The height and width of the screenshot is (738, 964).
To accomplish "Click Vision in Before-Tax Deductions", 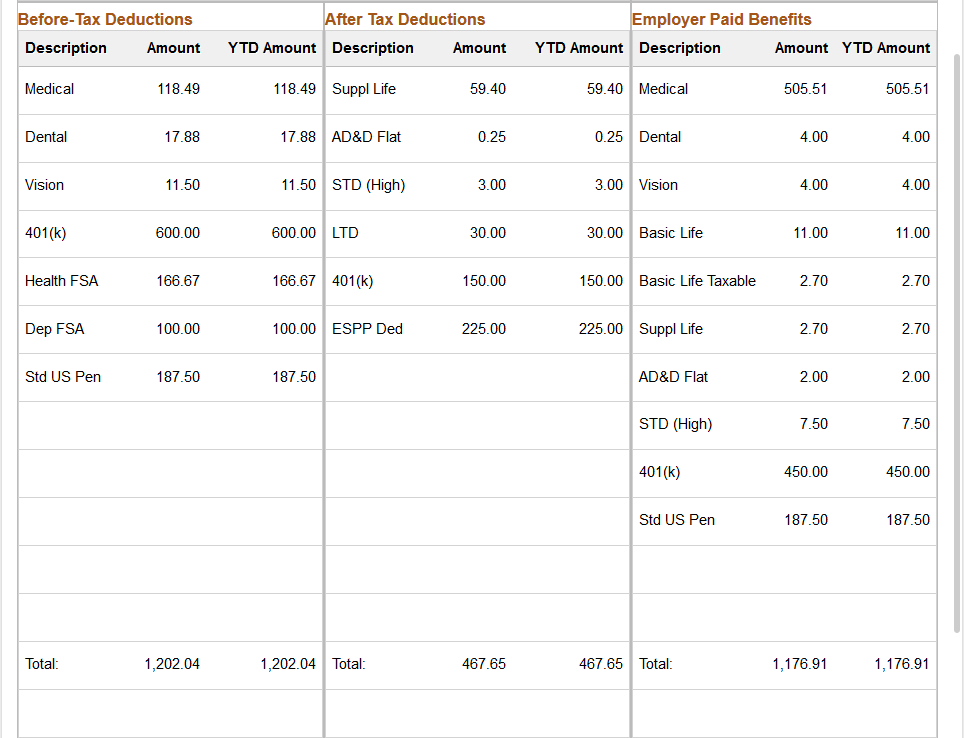I will point(44,185).
